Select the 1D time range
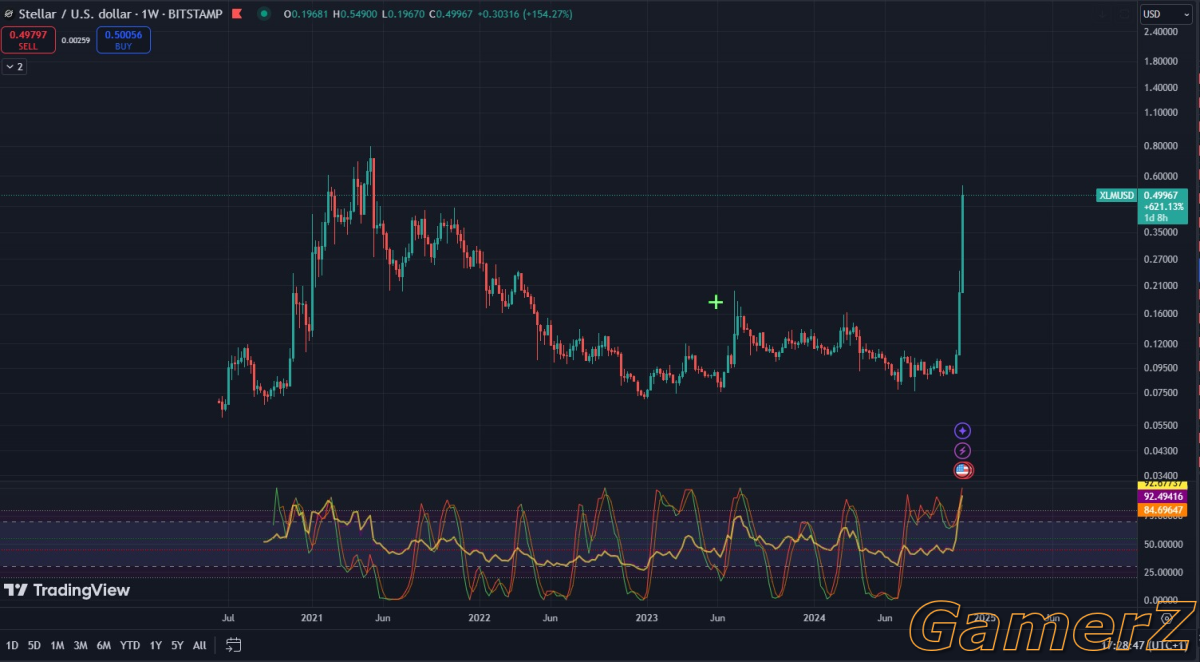 pyautogui.click(x=12, y=645)
